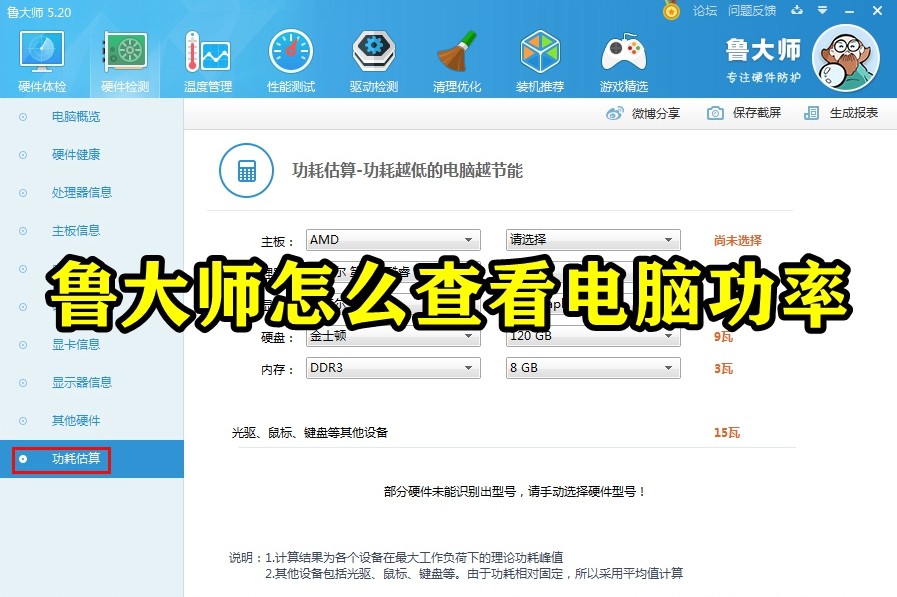Open the 内存 type dropdown showing DDR3
Viewport: 897px width, 597px height.
pos(393,368)
